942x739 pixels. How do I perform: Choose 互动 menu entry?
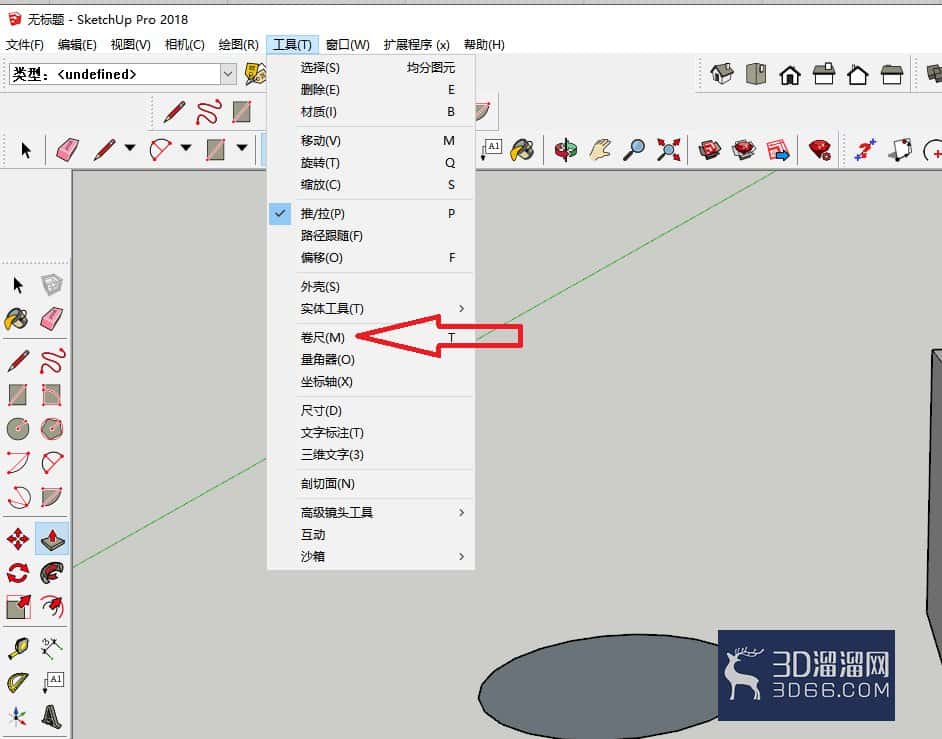(371, 535)
